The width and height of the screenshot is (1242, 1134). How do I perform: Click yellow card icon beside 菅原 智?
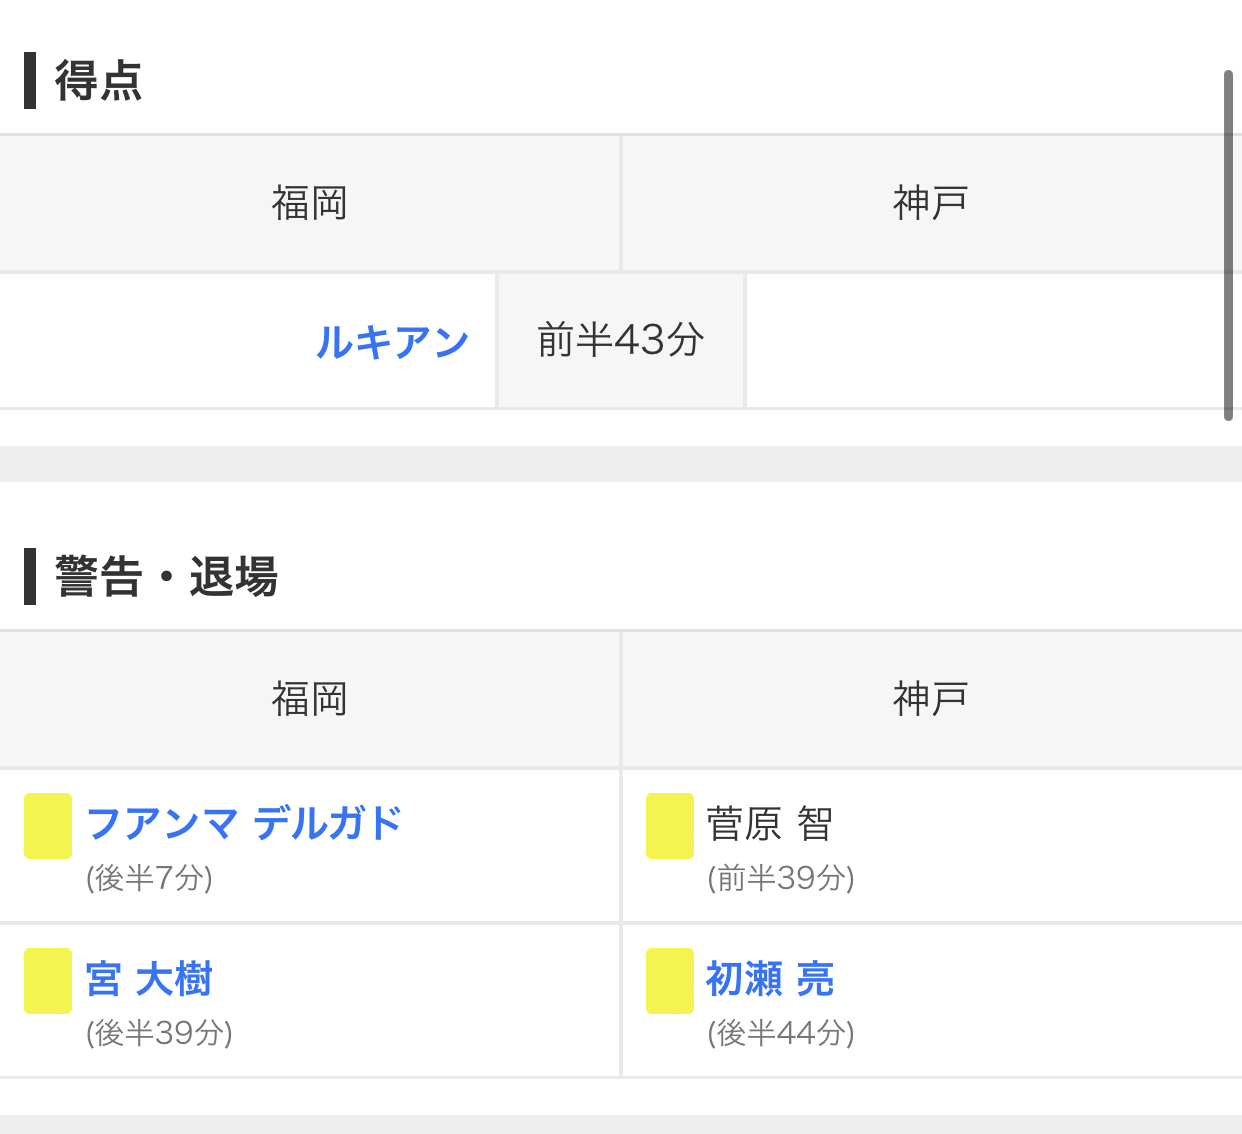pyautogui.click(x=670, y=826)
